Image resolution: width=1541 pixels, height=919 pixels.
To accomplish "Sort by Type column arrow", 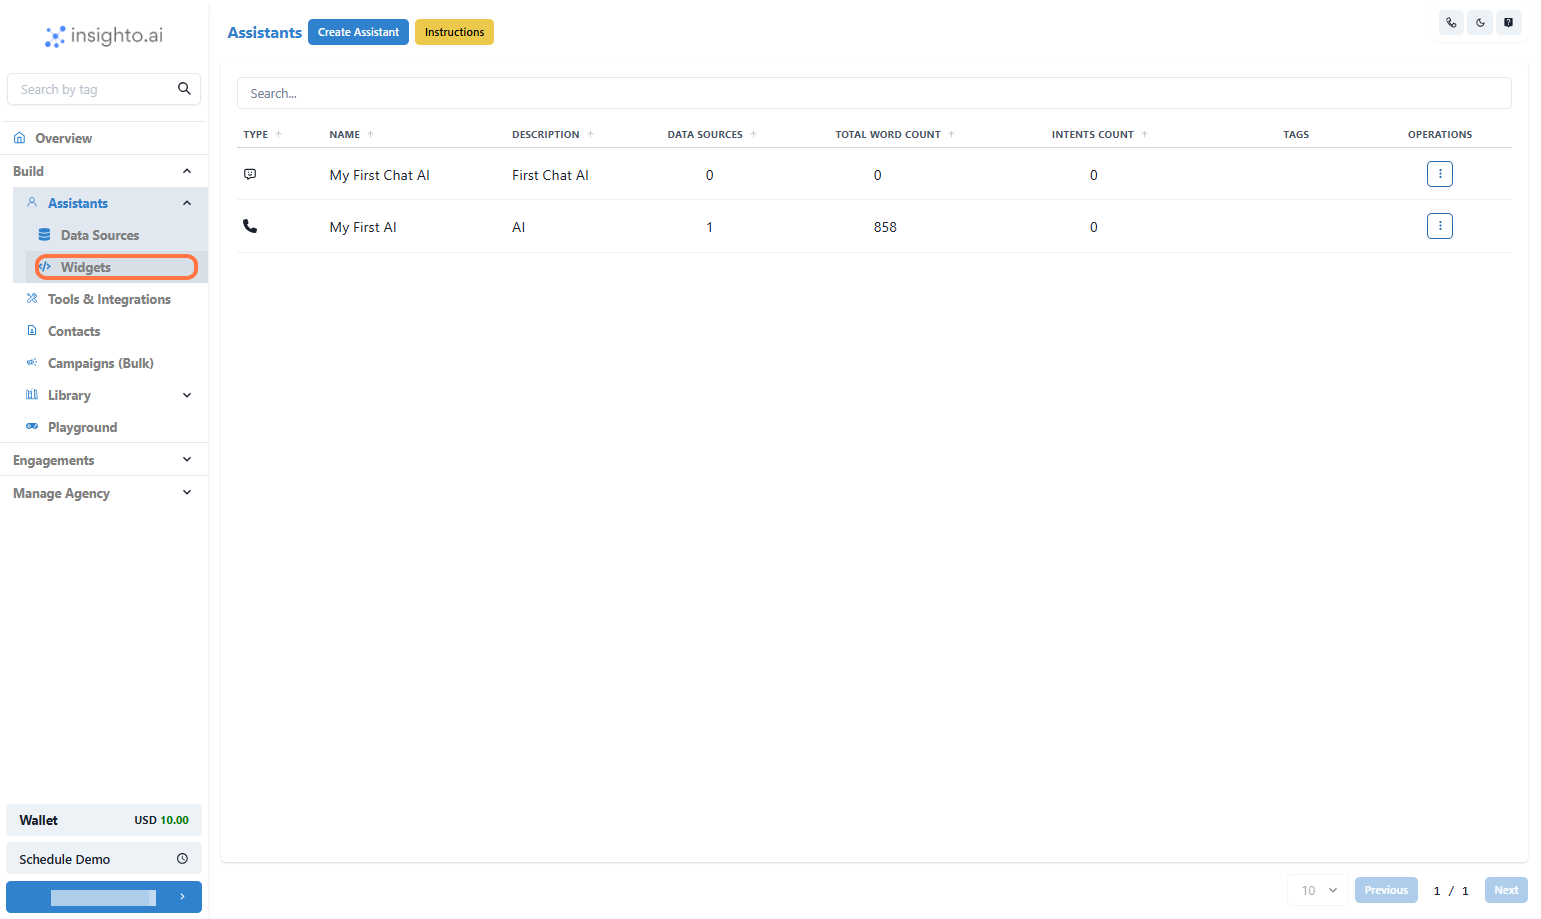I will coord(279,134).
